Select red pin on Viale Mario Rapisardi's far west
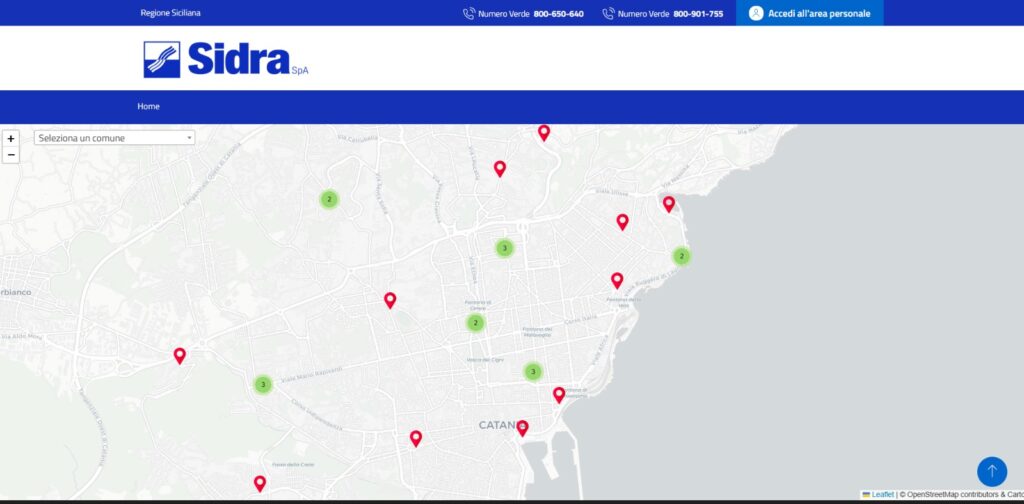 180,355
